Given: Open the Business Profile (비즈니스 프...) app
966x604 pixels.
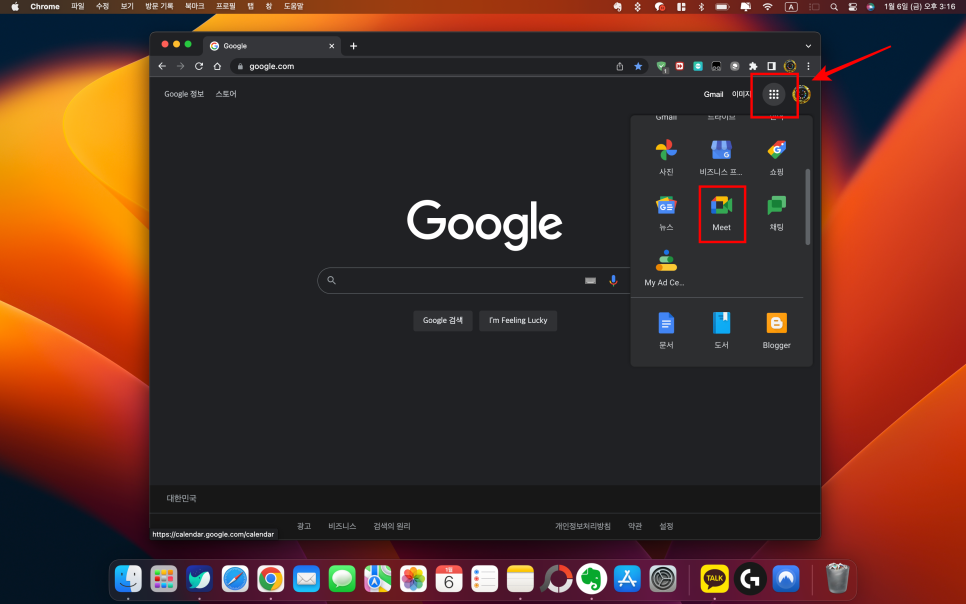Looking at the screenshot, I should [721, 158].
